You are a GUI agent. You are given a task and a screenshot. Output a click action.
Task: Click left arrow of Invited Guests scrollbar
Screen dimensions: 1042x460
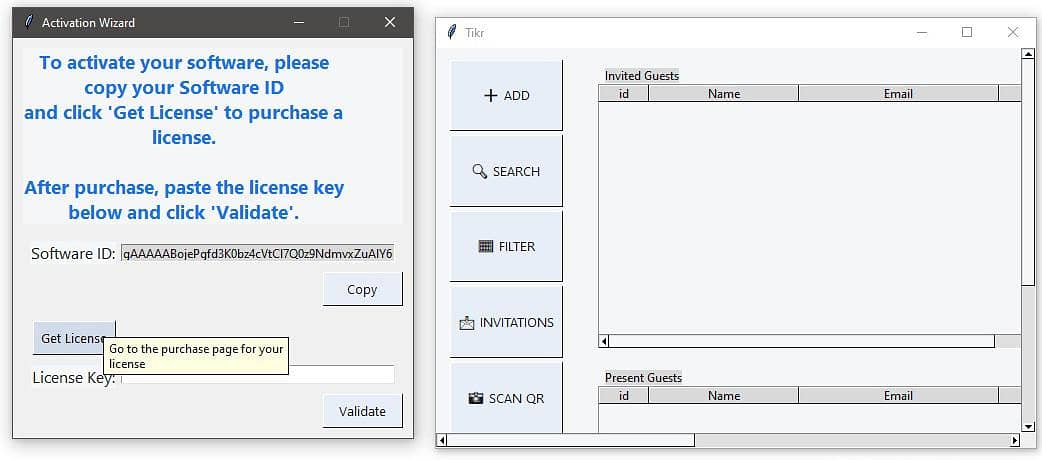click(x=604, y=341)
